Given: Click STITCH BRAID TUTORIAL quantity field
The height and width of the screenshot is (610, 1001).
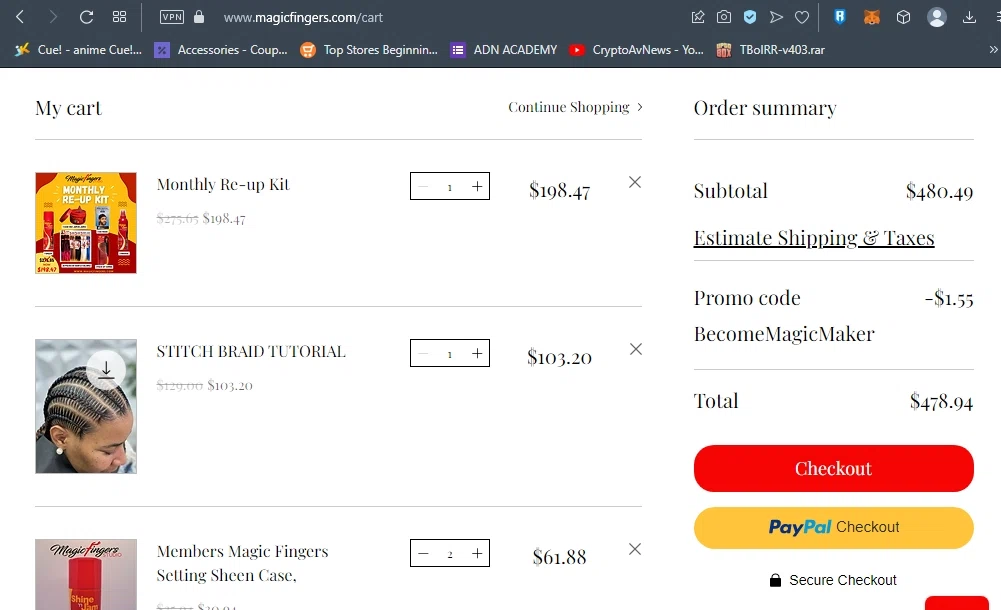Looking at the screenshot, I should tap(450, 353).
